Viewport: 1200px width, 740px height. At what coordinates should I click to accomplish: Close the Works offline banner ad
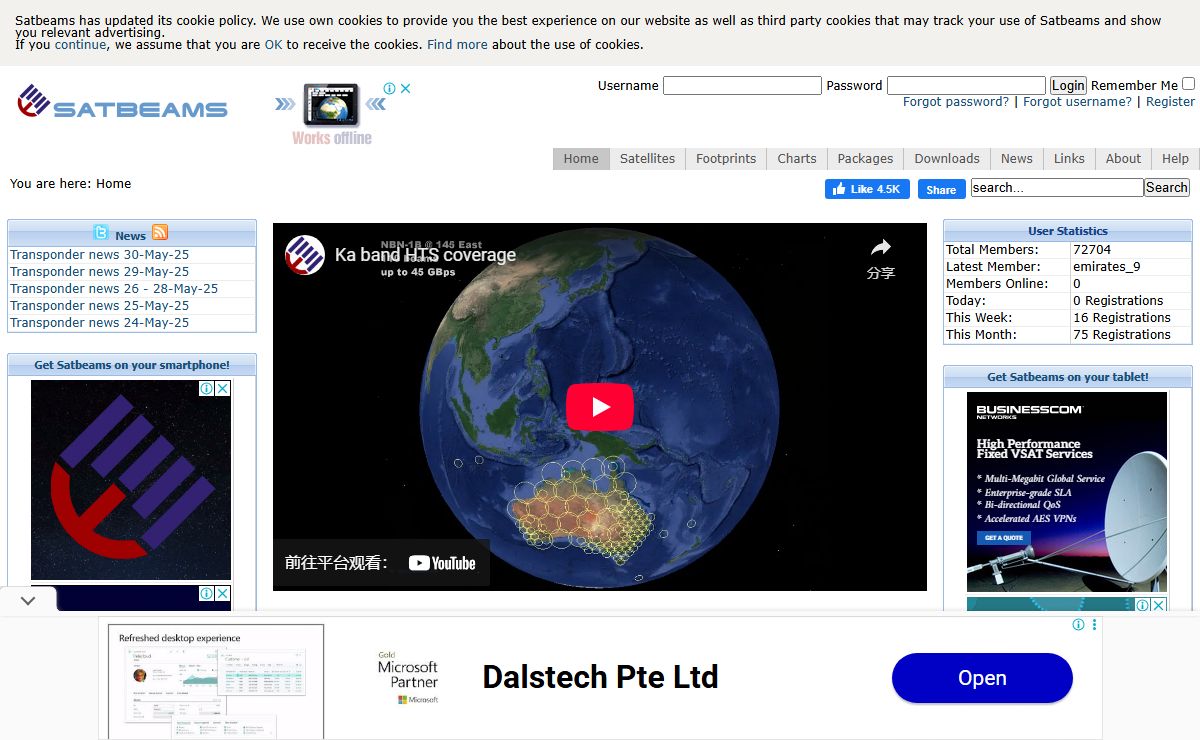pos(405,89)
